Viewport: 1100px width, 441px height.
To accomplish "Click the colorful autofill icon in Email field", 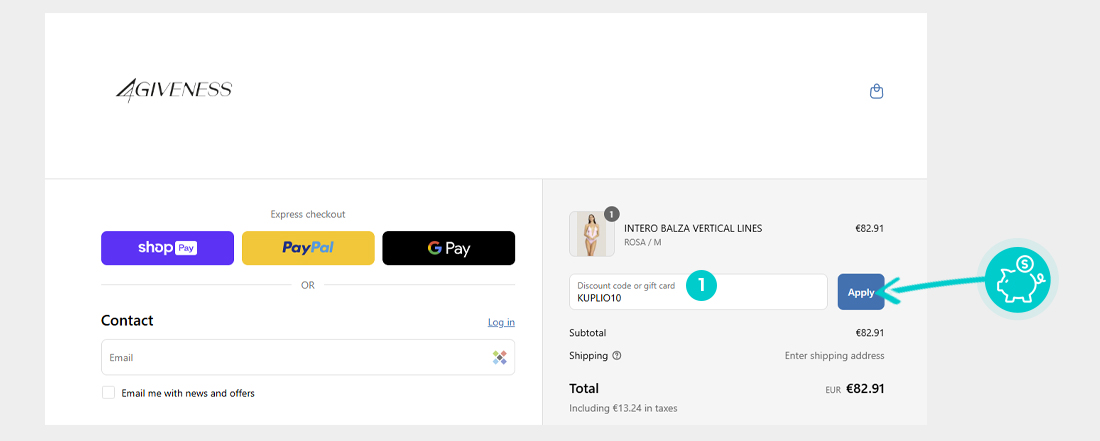I will click(499, 358).
